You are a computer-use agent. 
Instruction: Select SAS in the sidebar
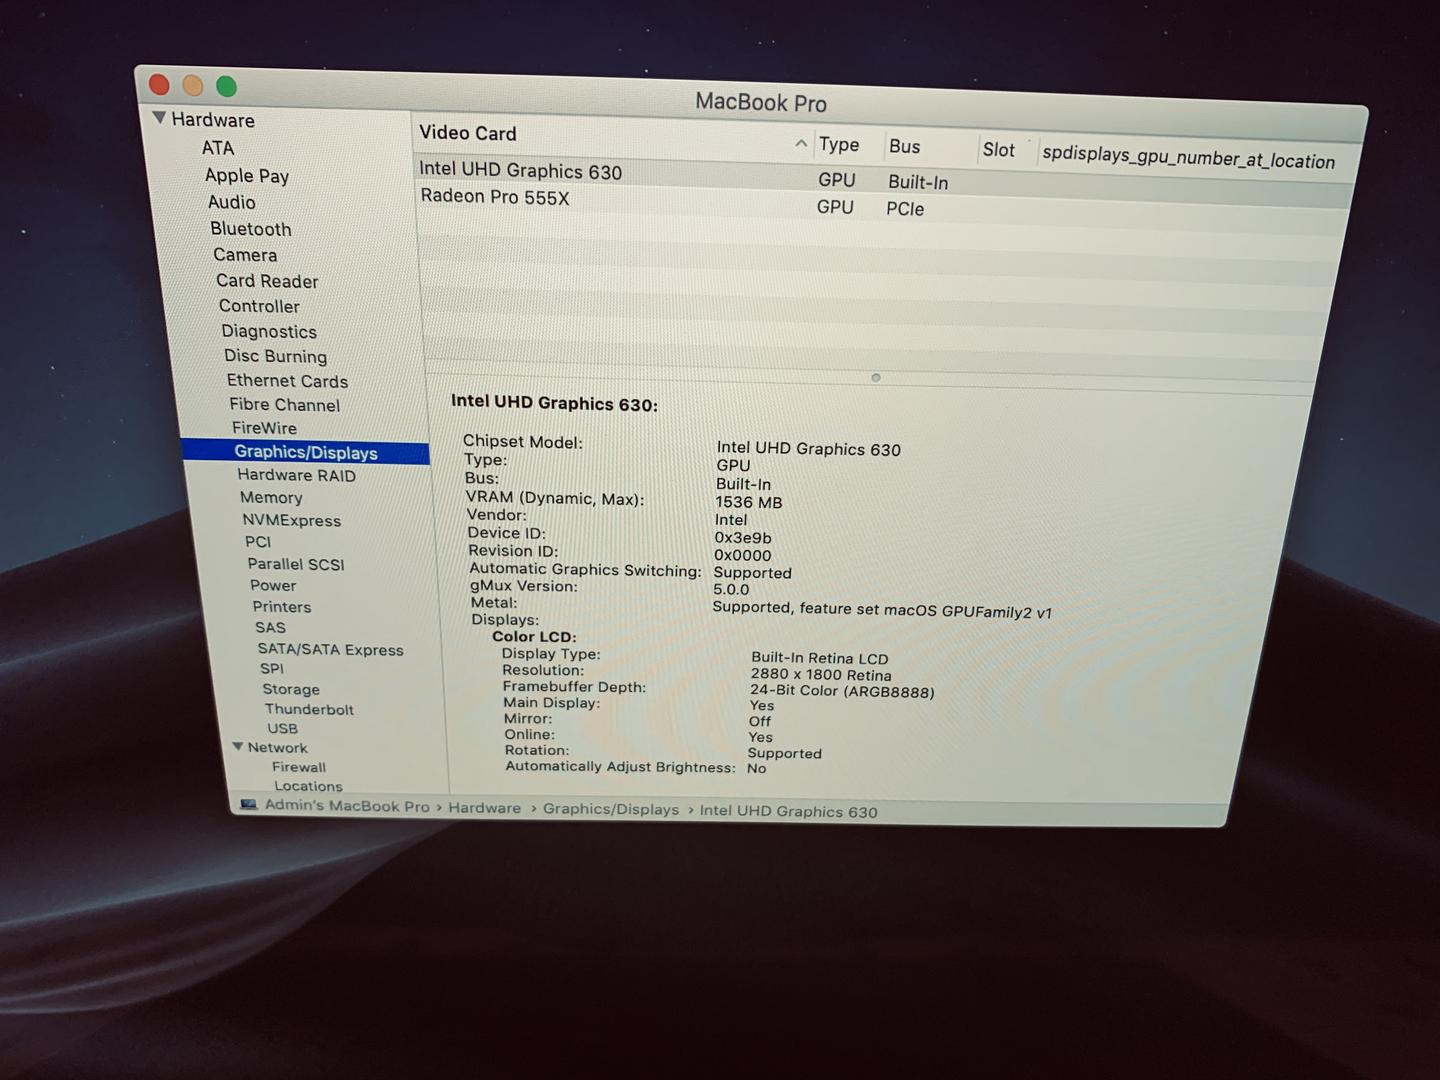pos(270,627)
